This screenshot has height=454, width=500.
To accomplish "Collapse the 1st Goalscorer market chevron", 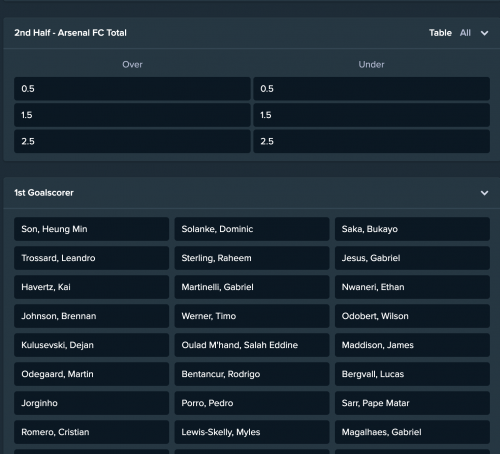I will click(484, 193).
